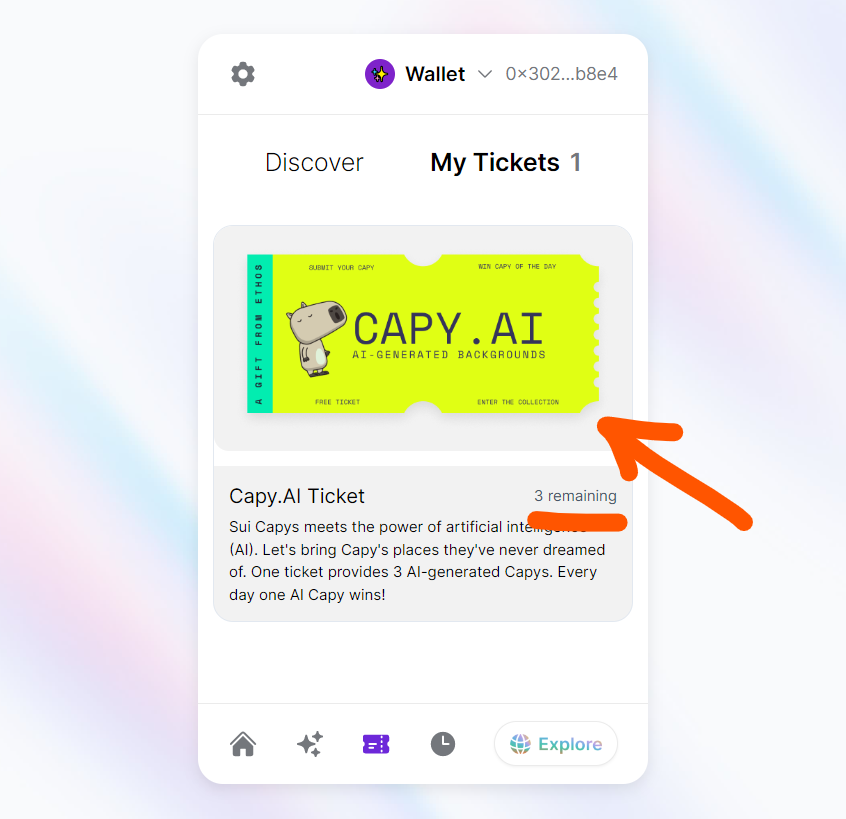Open settings via the gear icon
This screenshot has height=819, width=846.
coord(243,74)
